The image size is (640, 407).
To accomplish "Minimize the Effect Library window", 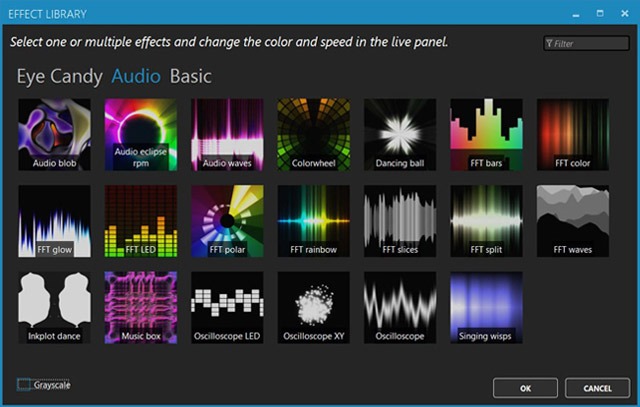I will coord(576,14).
